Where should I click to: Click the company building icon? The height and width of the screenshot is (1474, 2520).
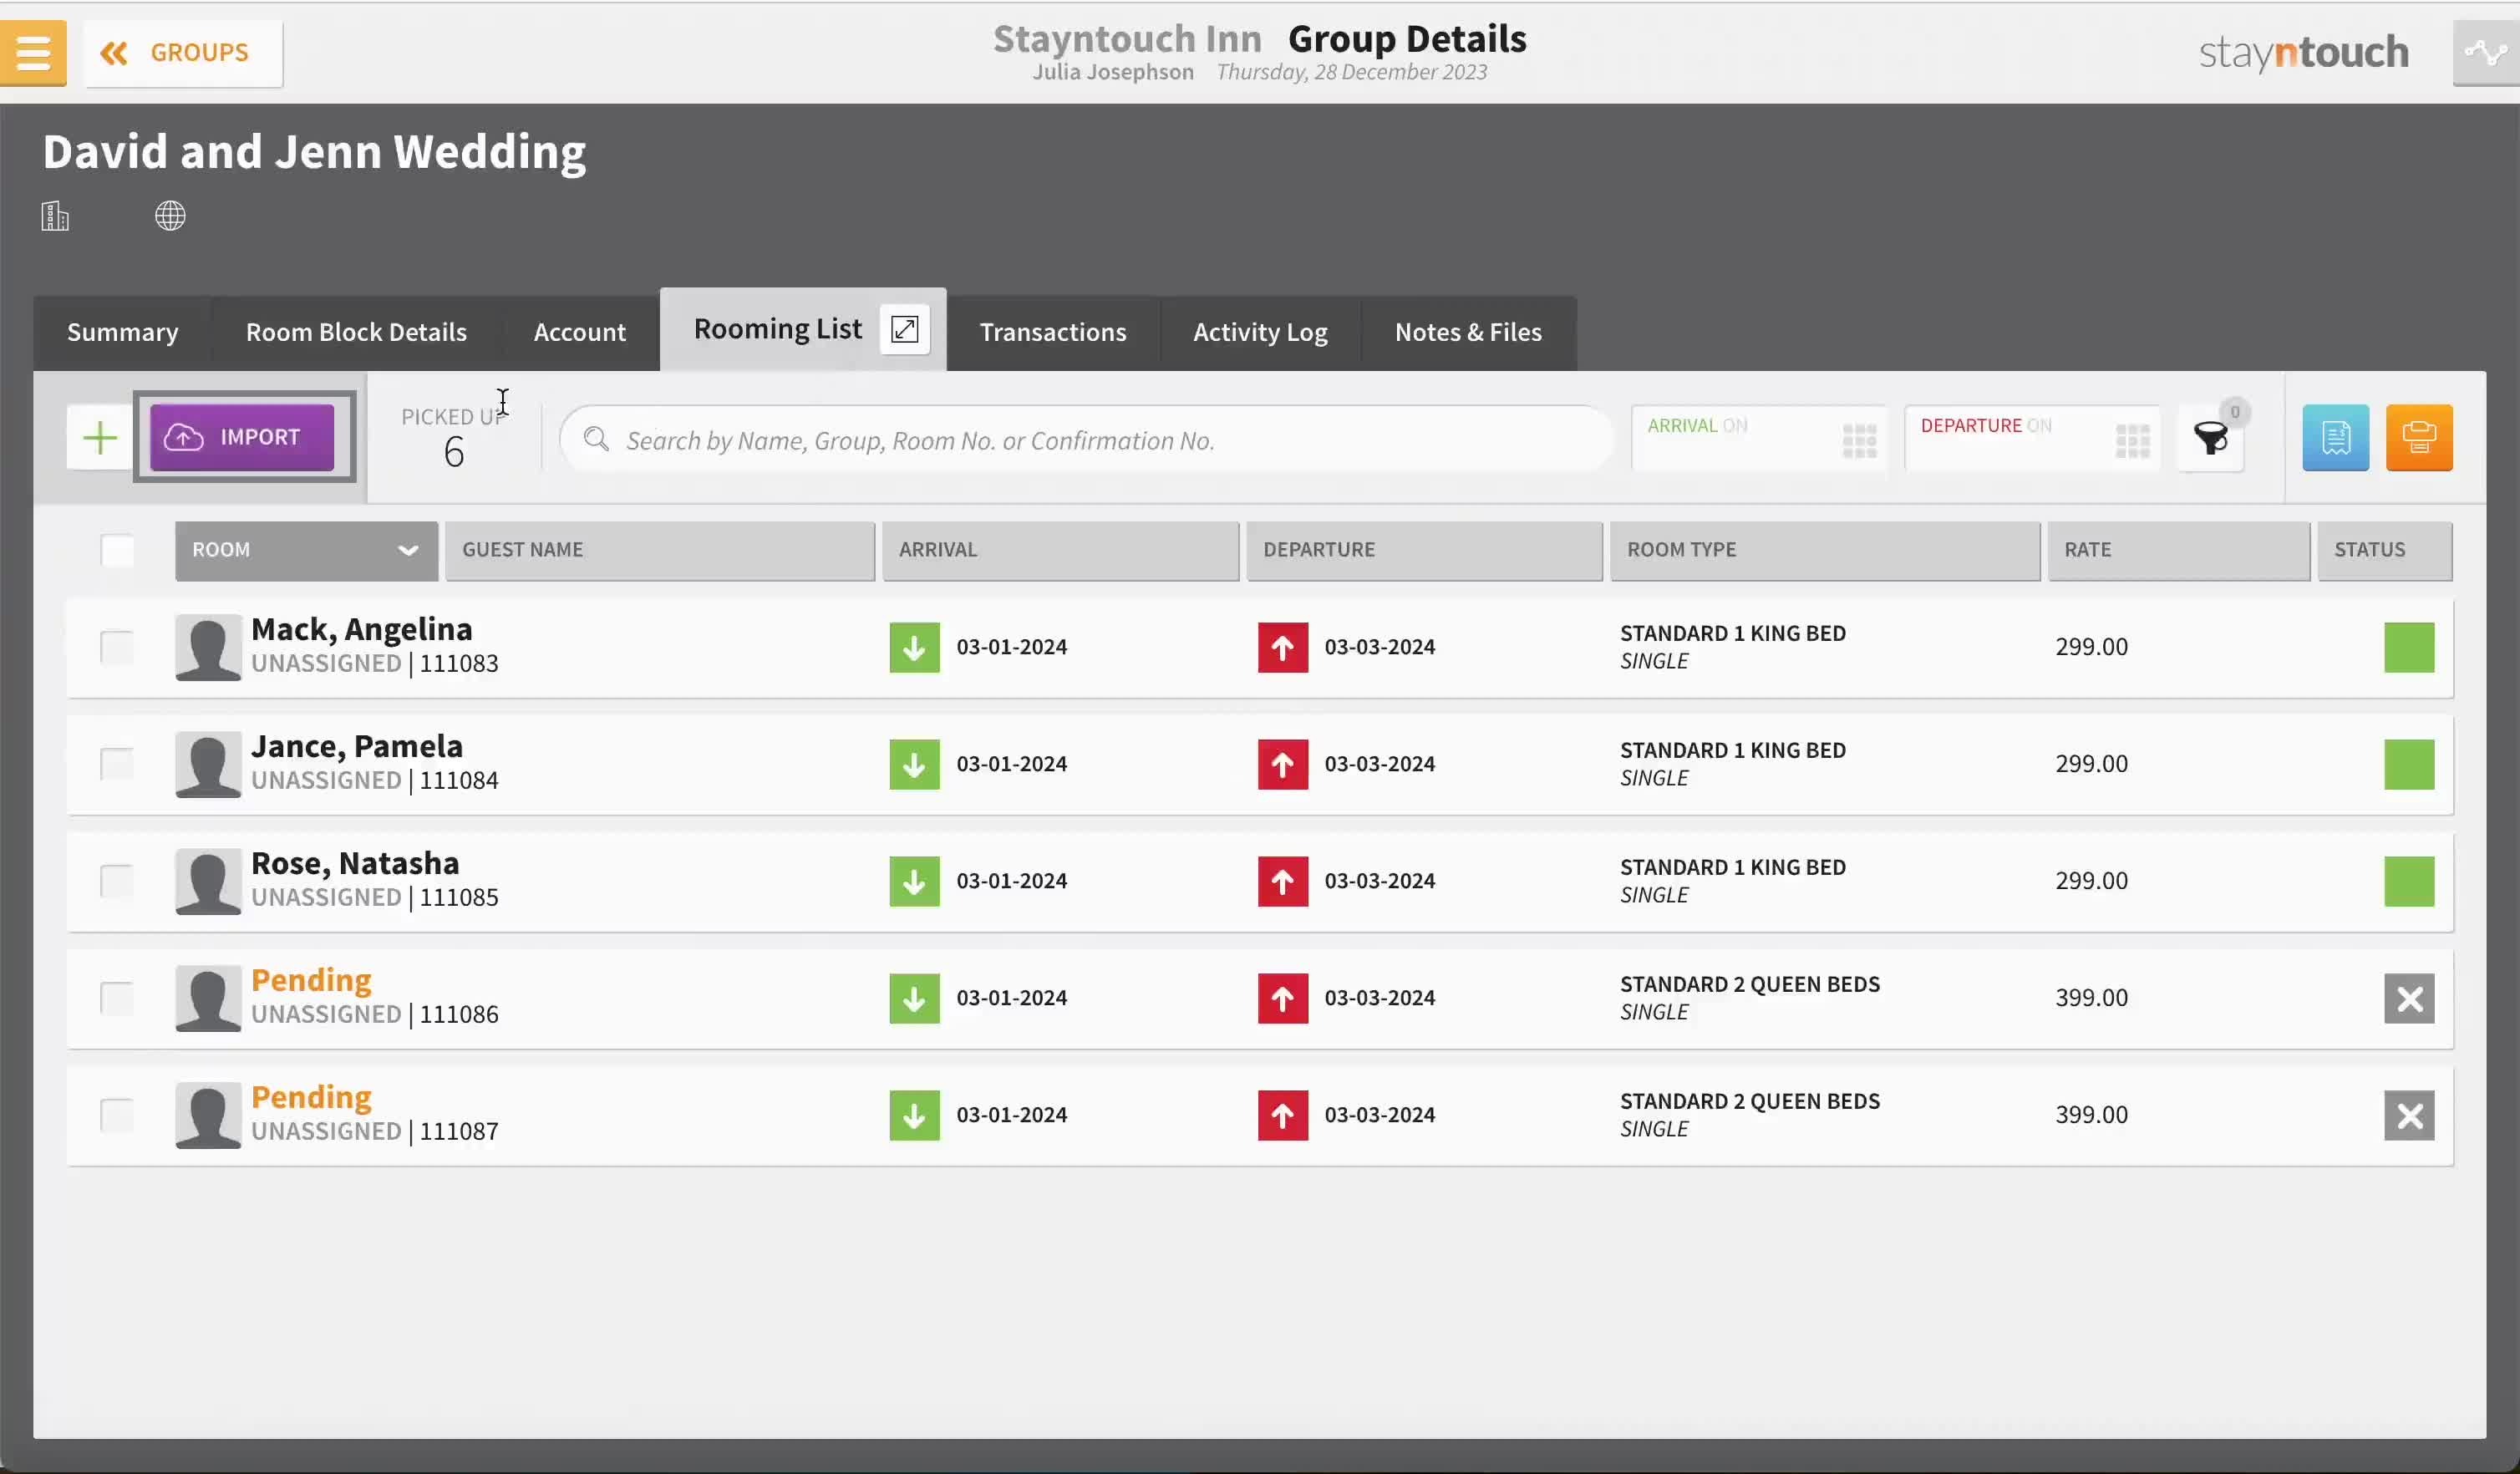pos(55,216)
